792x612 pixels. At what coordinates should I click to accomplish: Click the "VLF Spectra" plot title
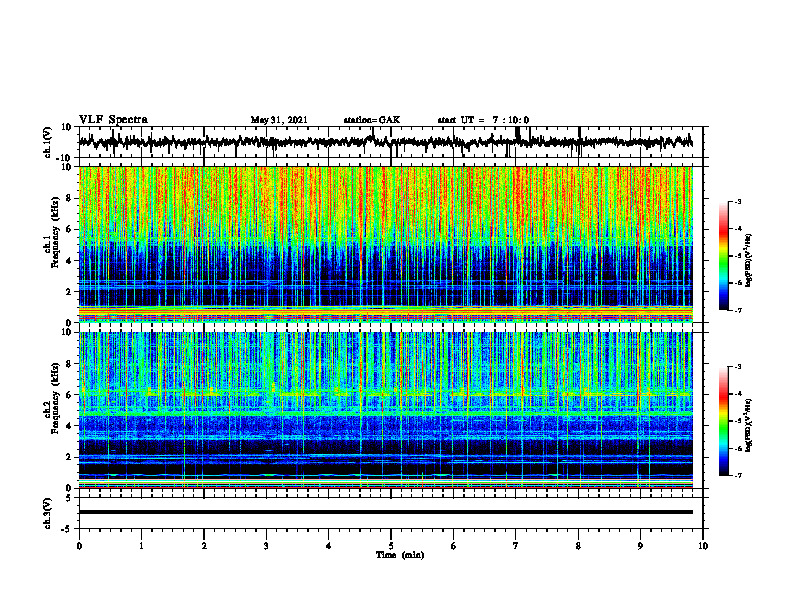[x=113, y=120]
